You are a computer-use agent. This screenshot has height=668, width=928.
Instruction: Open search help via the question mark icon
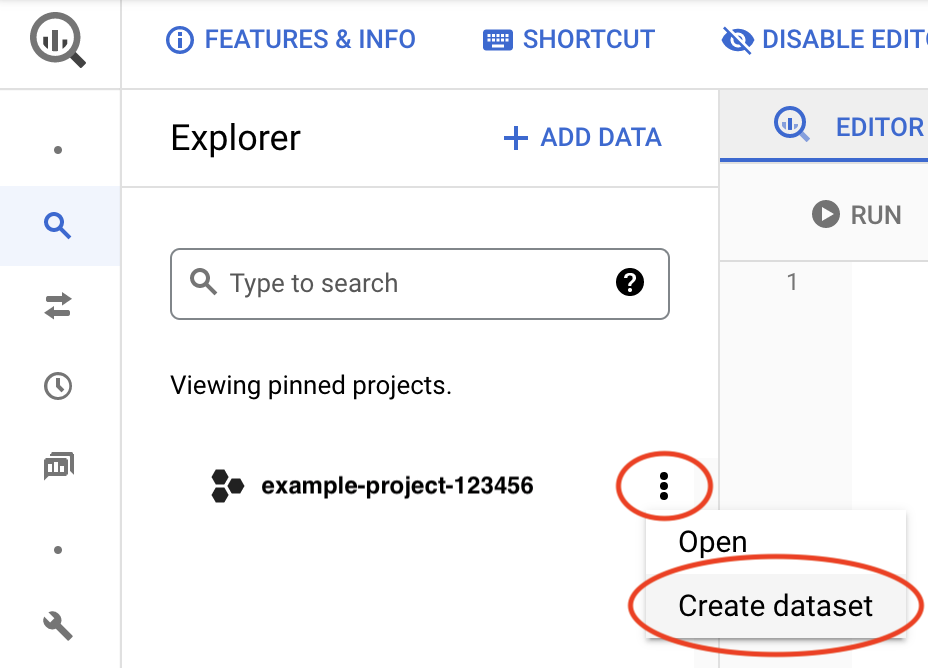tap(630, 283)
